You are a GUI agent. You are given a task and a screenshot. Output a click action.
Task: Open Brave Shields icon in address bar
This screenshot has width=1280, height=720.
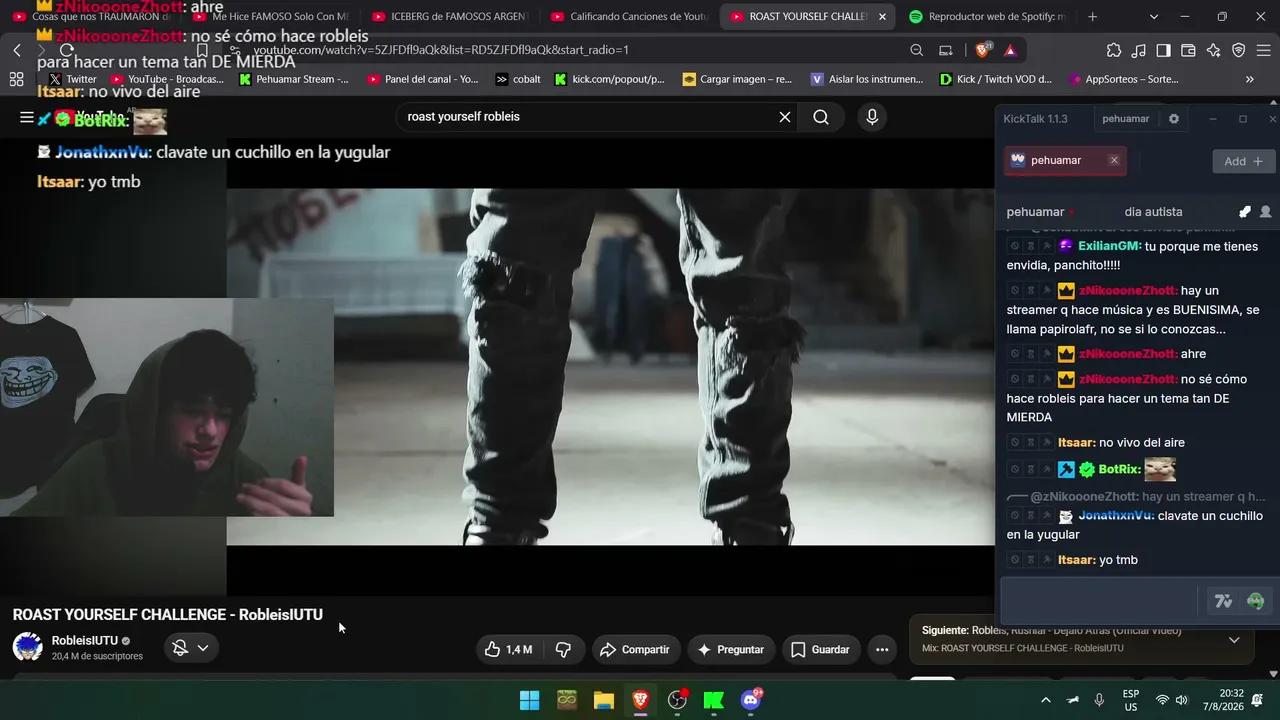click(983, 50)
